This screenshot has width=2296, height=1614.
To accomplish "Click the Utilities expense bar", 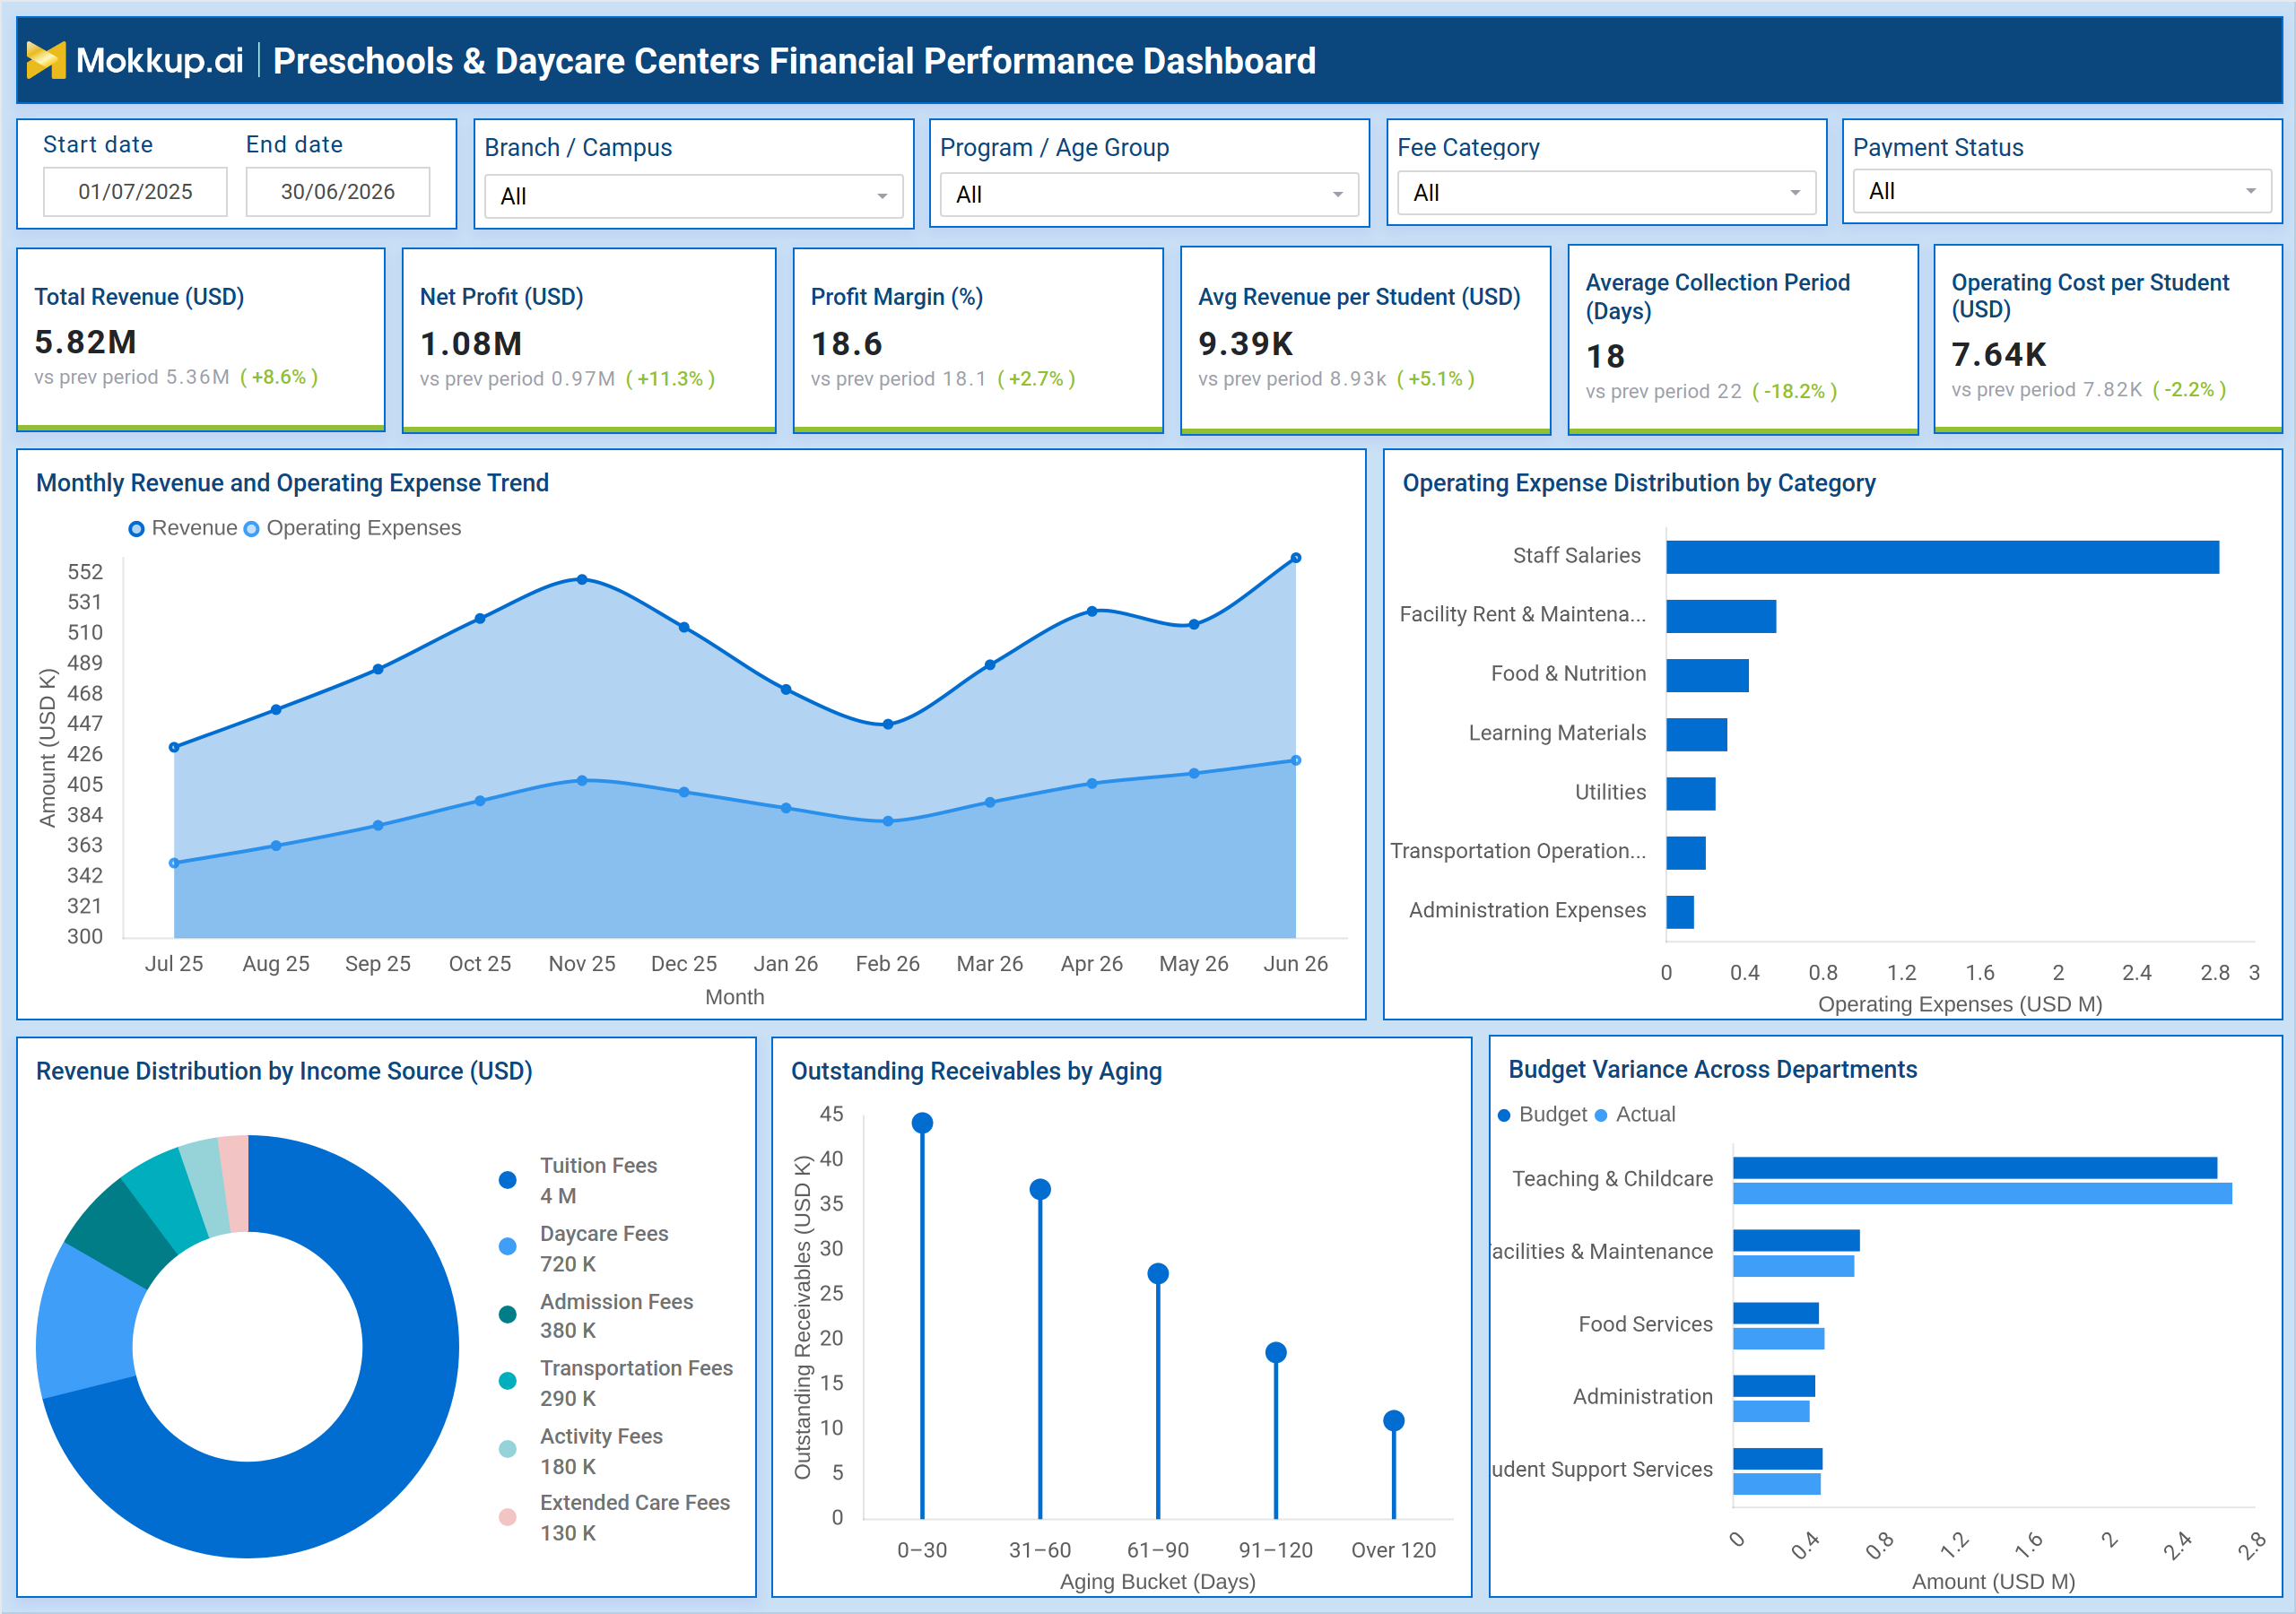I will (1691, 794).
